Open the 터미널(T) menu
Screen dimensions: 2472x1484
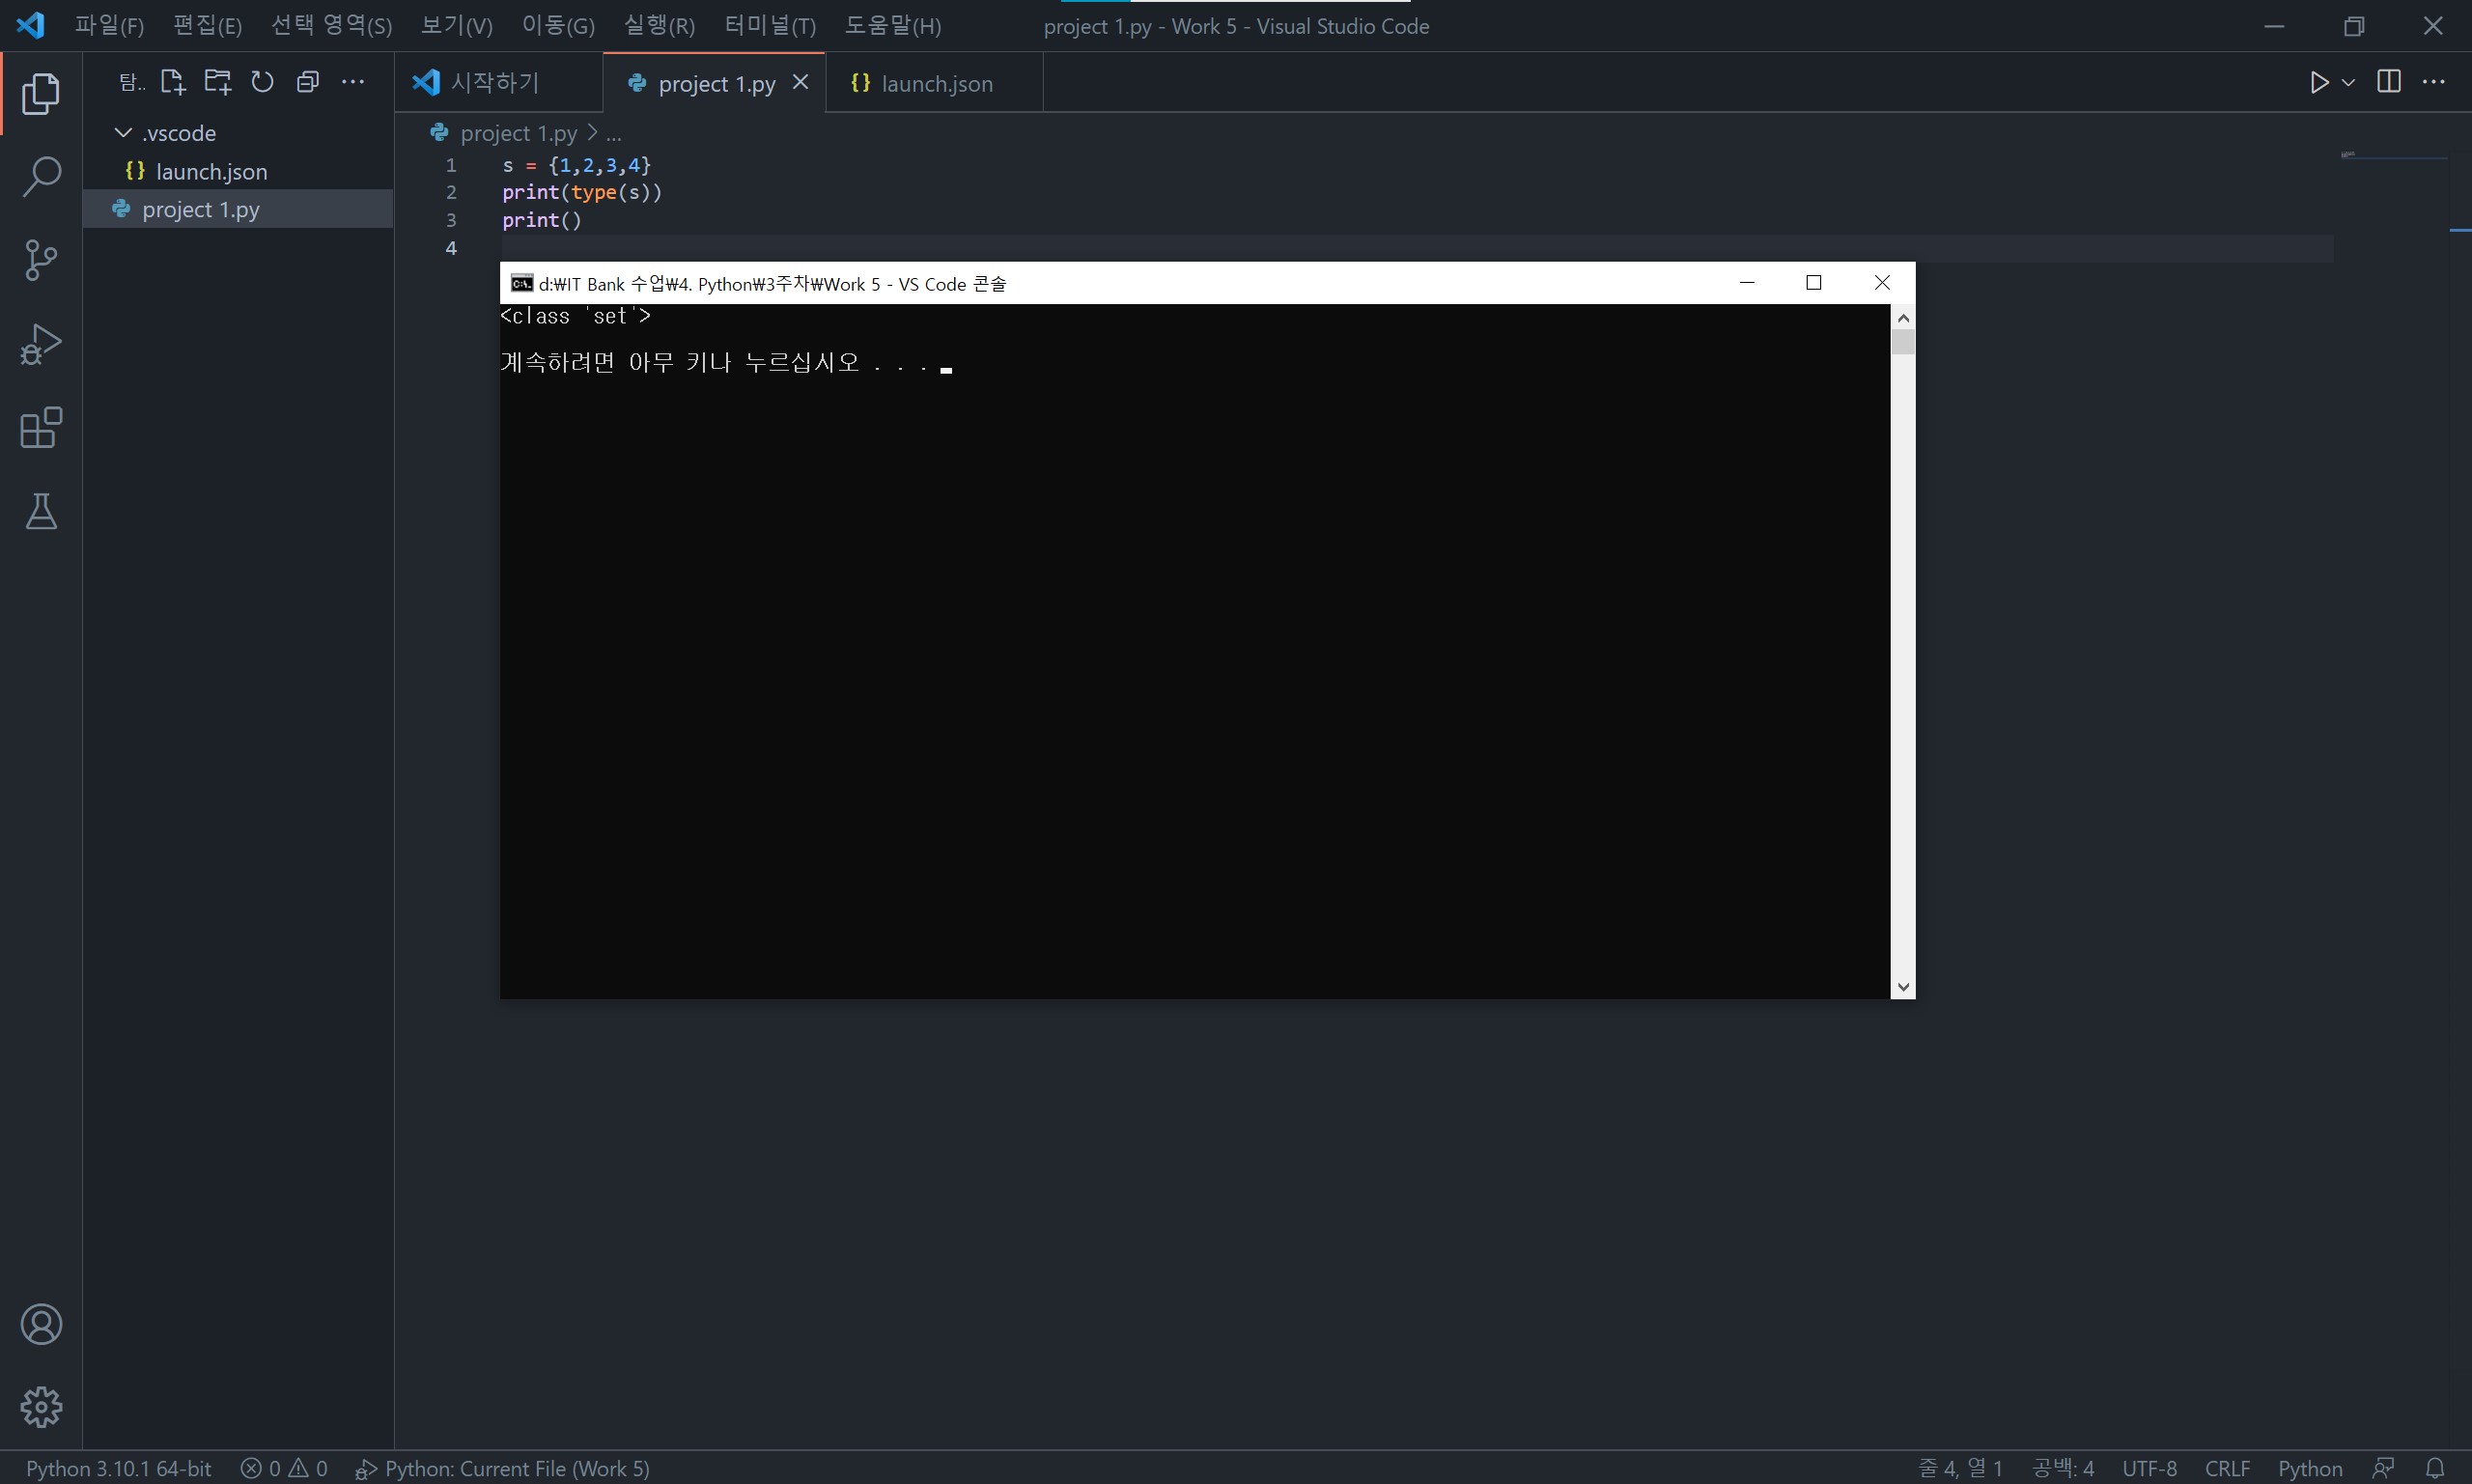[x=769, y=26]
